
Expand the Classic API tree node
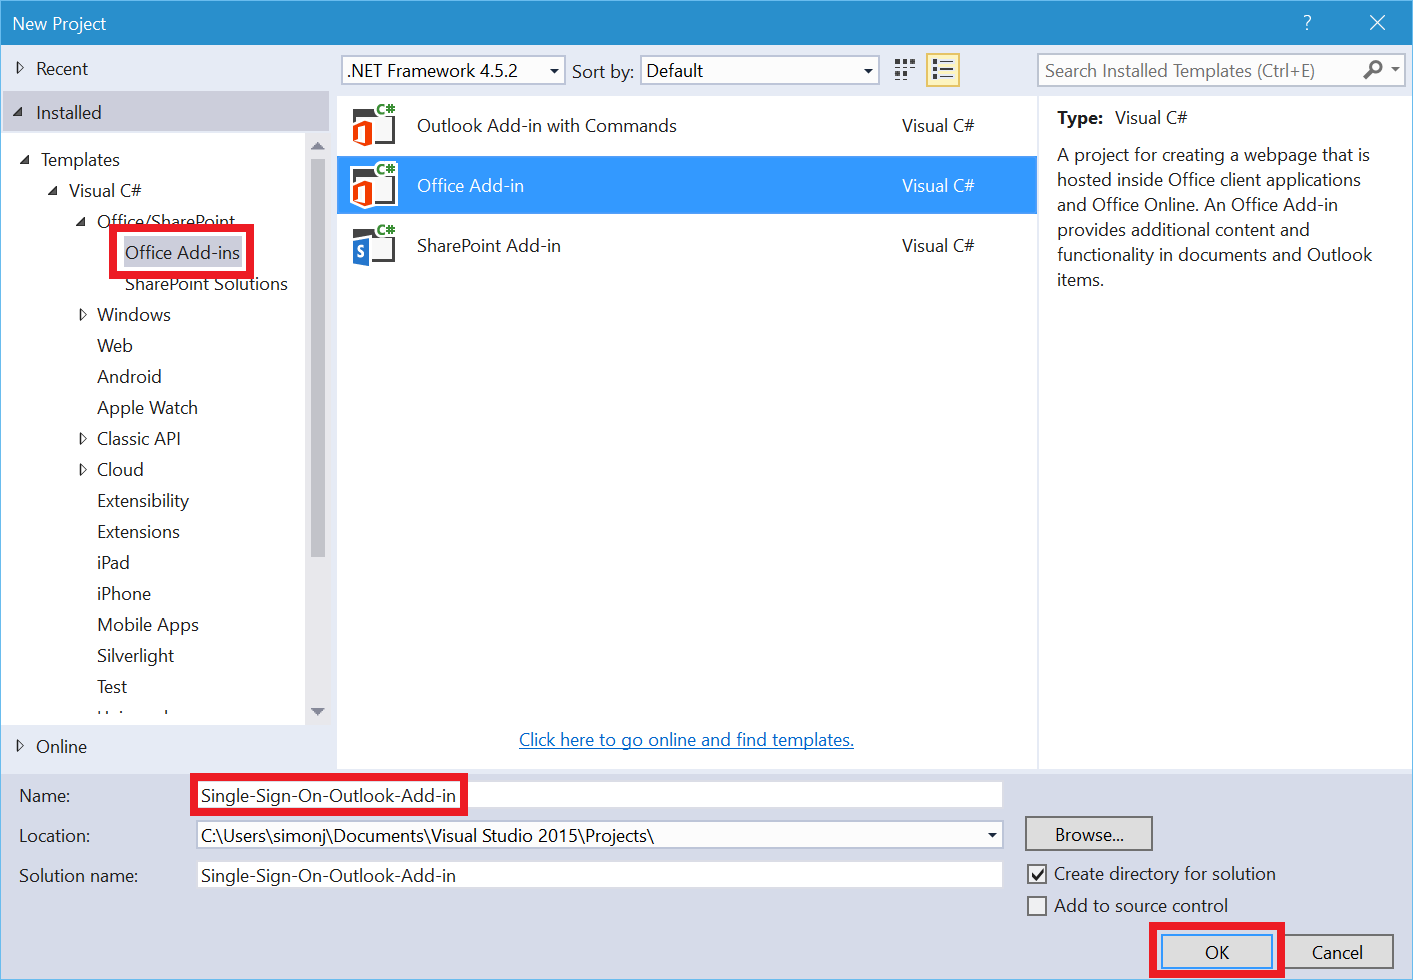point(82,439)
